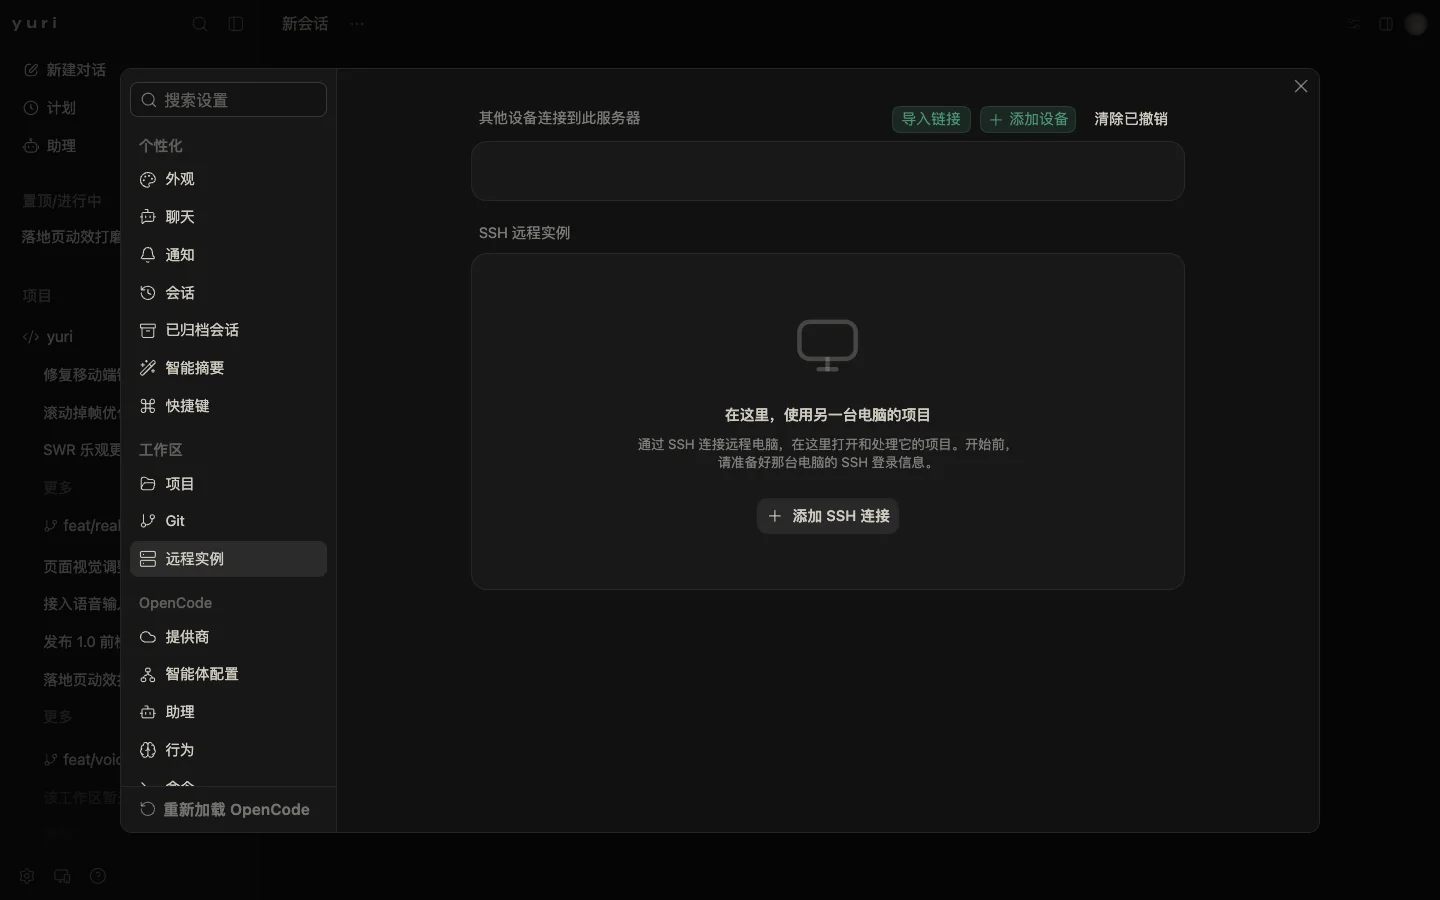Viewport: 1440px width, 900px height.
Task: Focus the 搜索设置 search field
Action: (228, 100)
